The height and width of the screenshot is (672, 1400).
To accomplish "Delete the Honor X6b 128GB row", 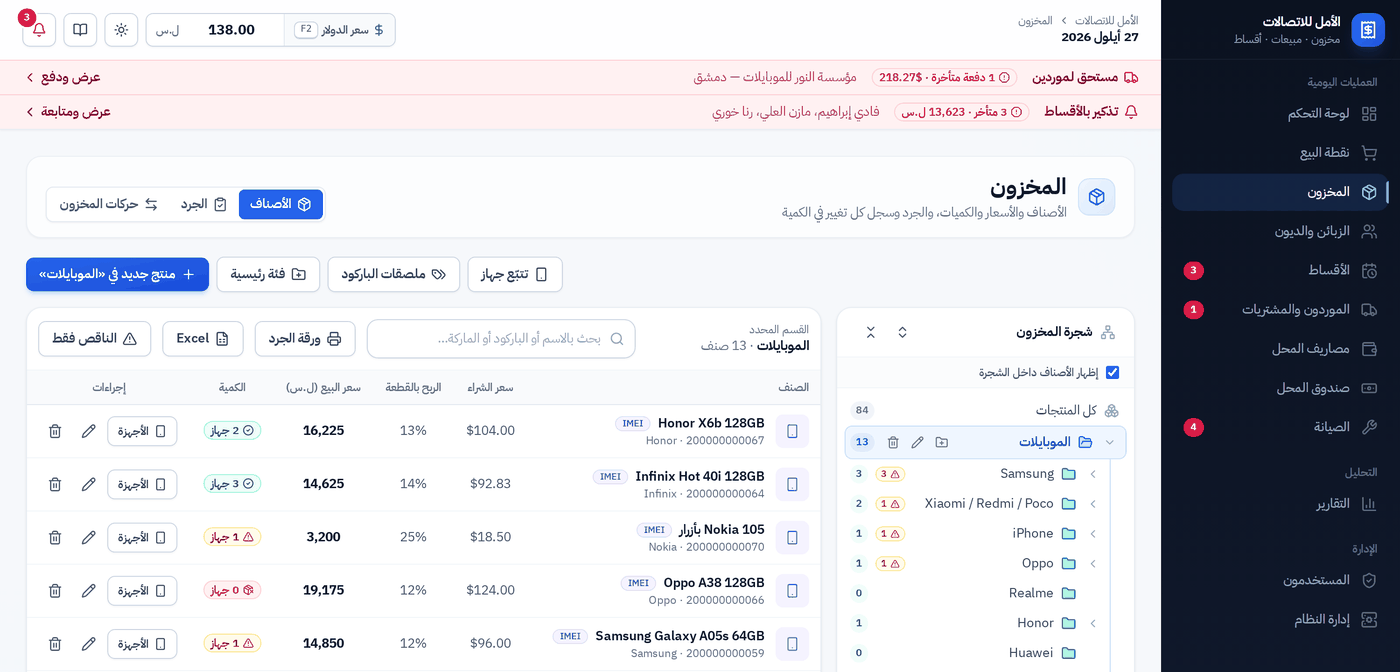I will (55, 431).
